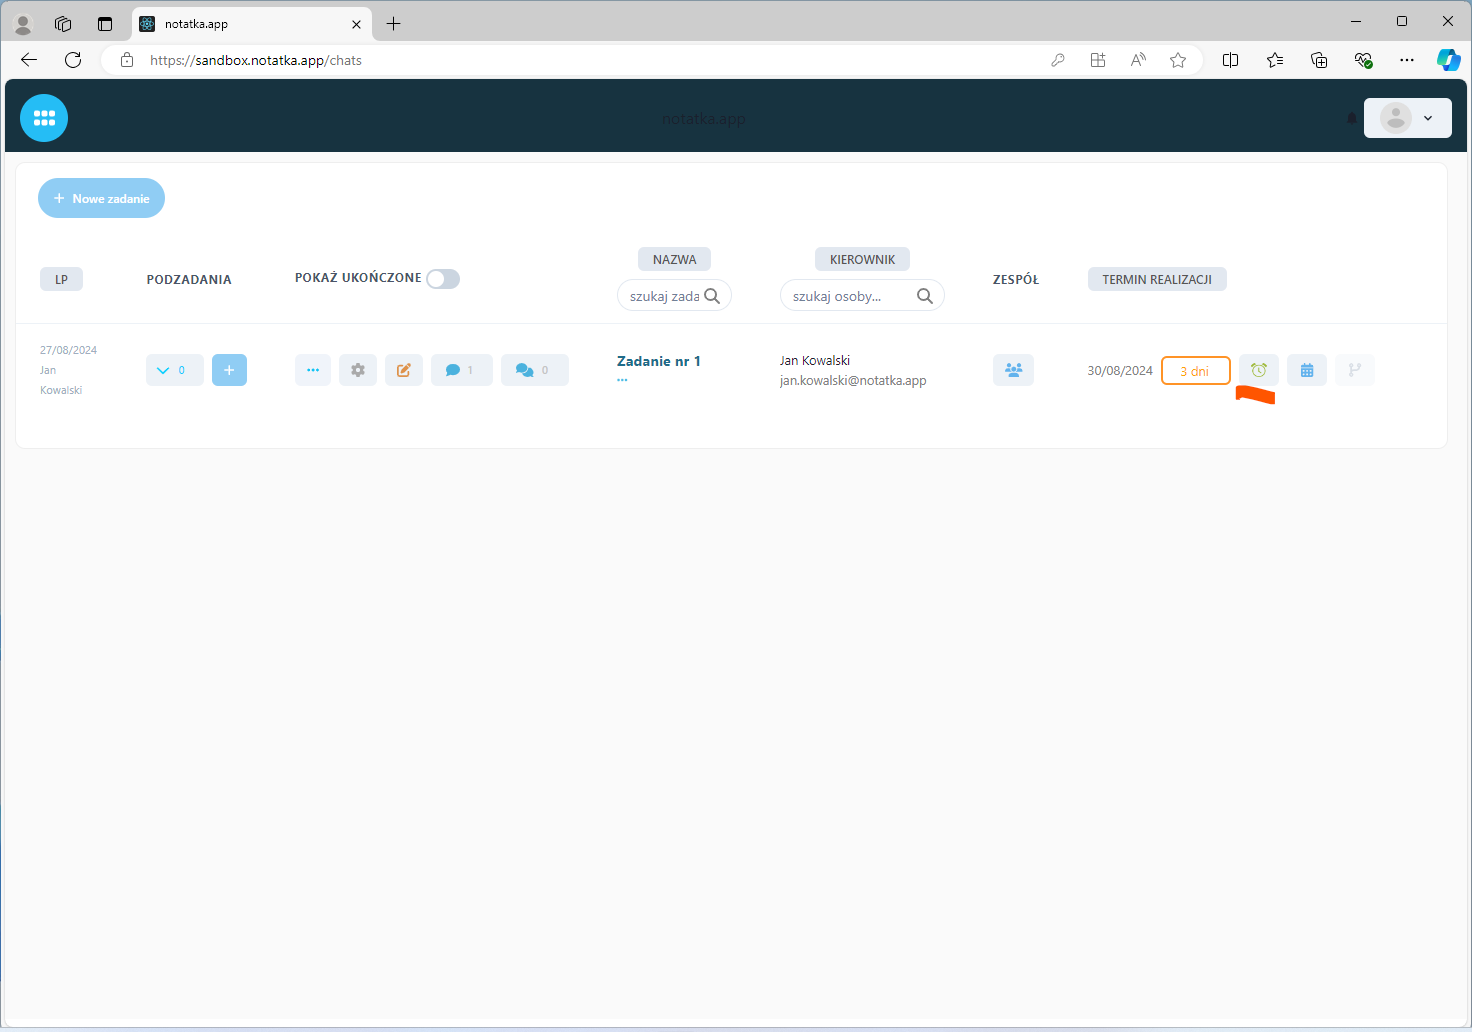Screen dimensions: 1472x1032
Task: Open task comments with single bubble icon
Action: click(x=461, y=370)
